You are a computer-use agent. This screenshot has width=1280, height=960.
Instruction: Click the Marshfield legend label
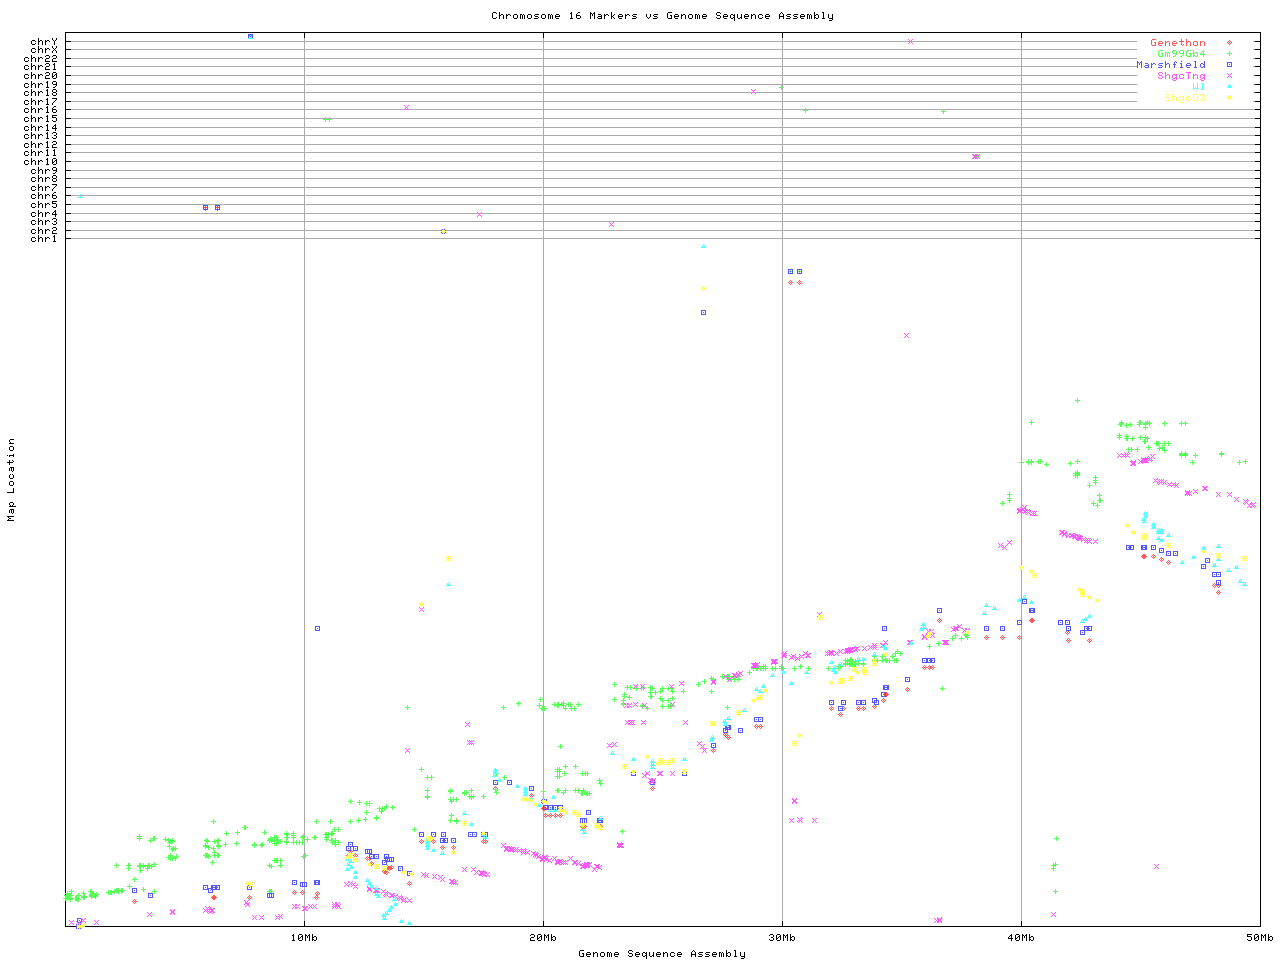point(1170,65)
